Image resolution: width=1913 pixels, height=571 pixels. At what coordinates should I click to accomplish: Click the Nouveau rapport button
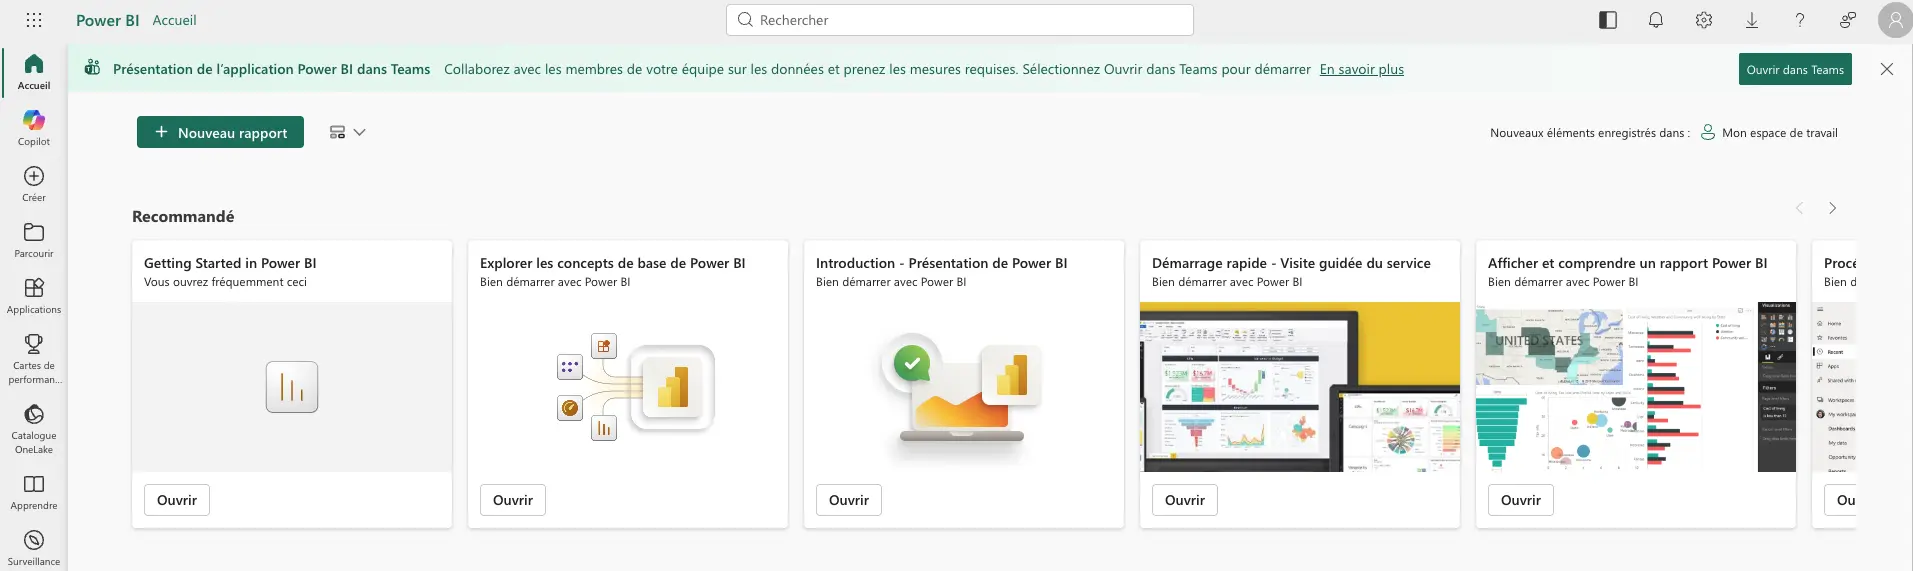coord(220,132)
